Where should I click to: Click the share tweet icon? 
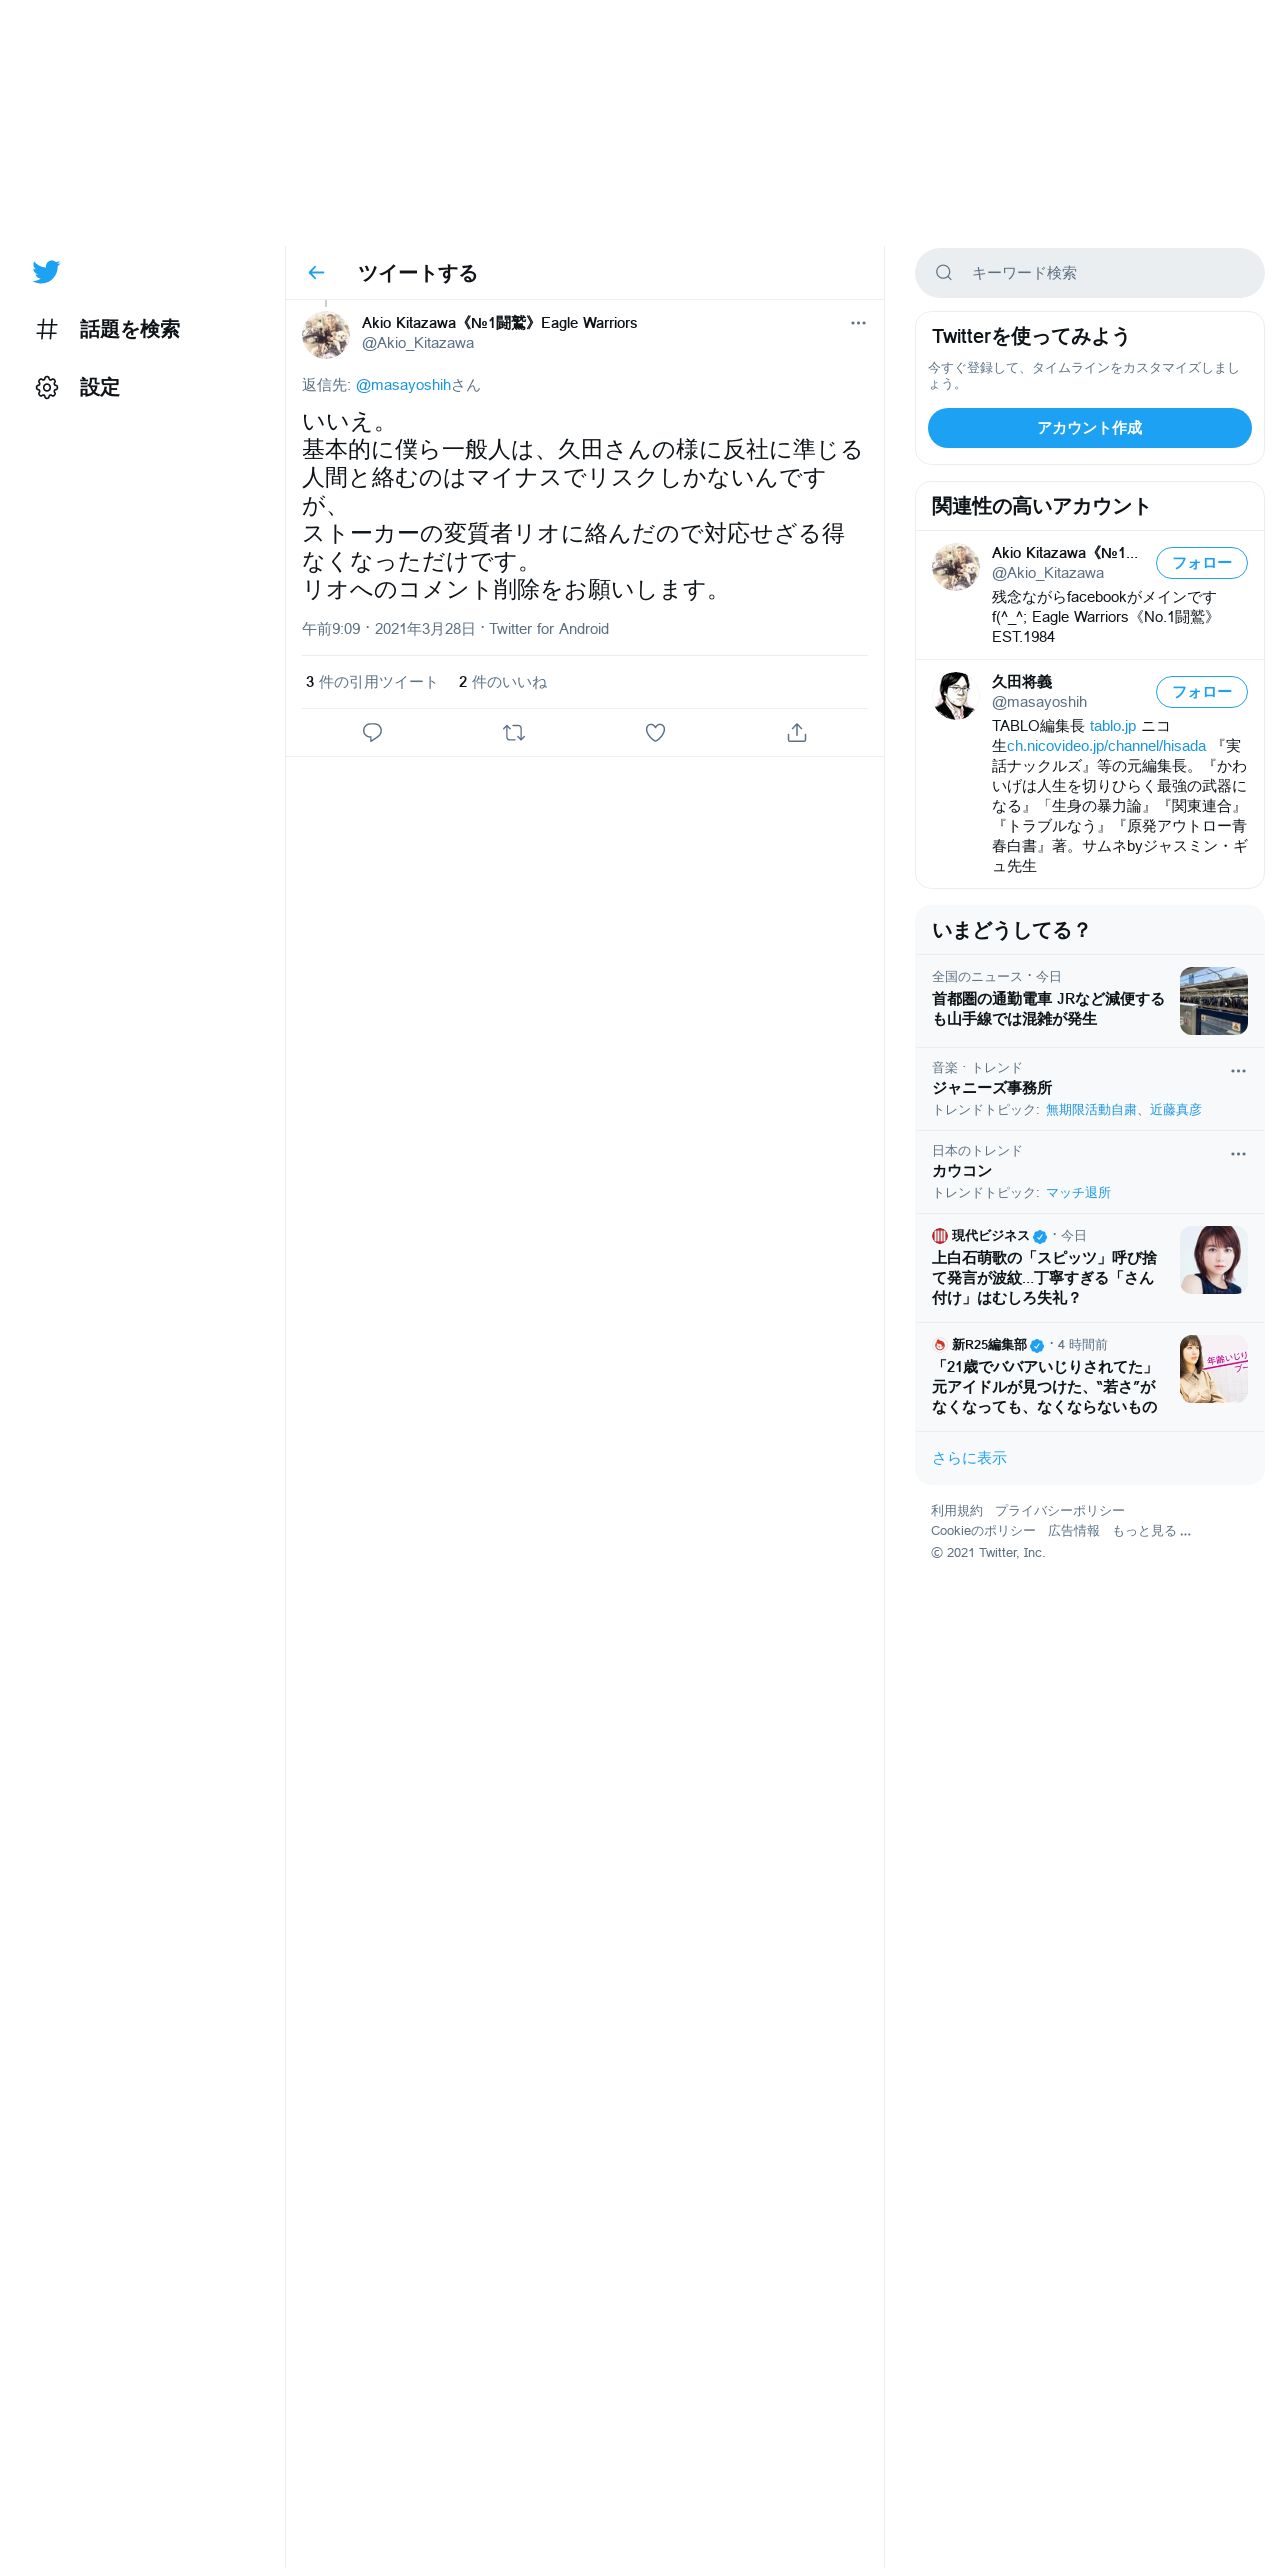click(797, 733)
